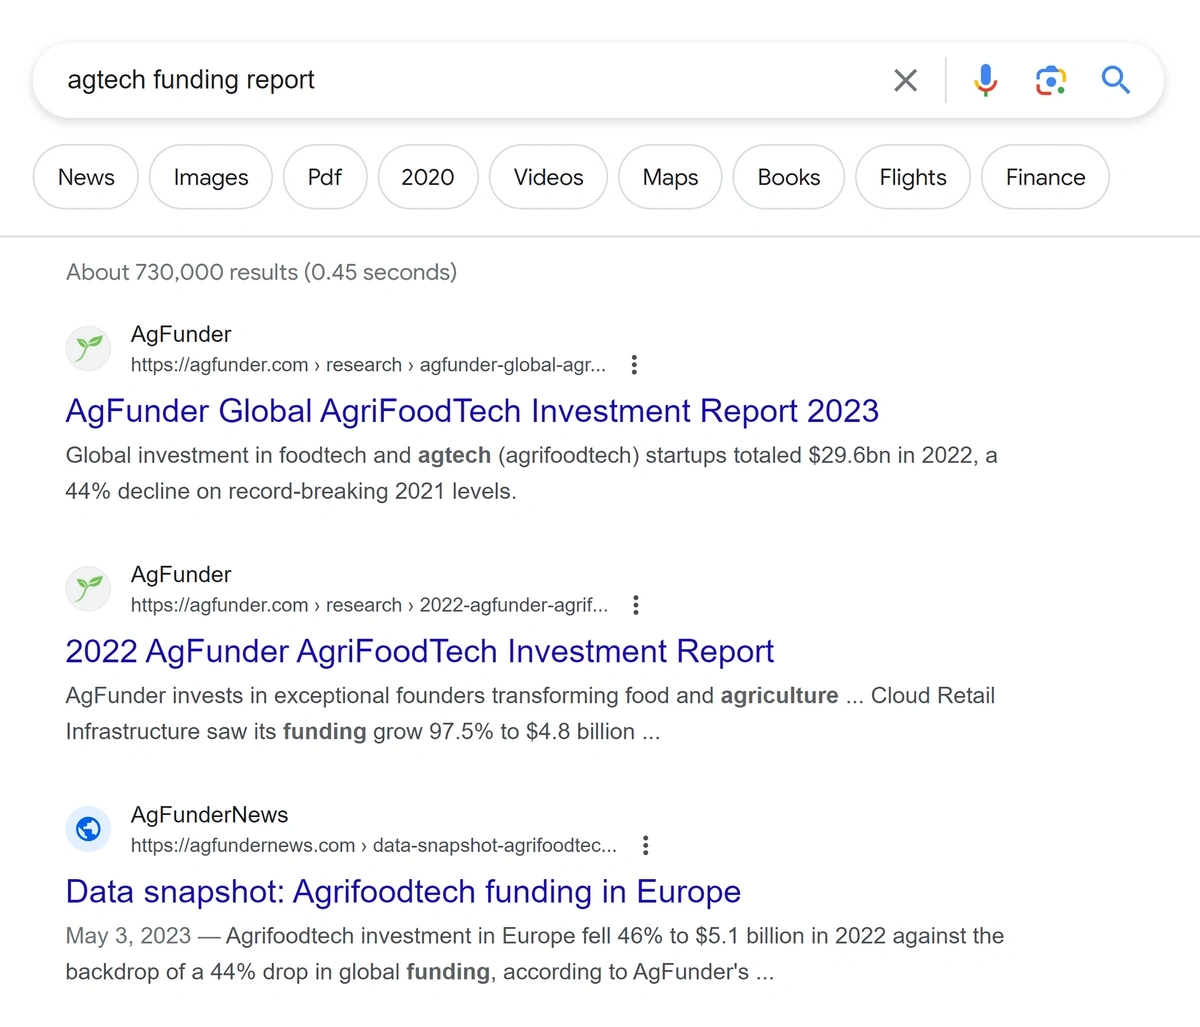
Task: Apply the Pdf filter chip
Action: [x=325, y=177]
